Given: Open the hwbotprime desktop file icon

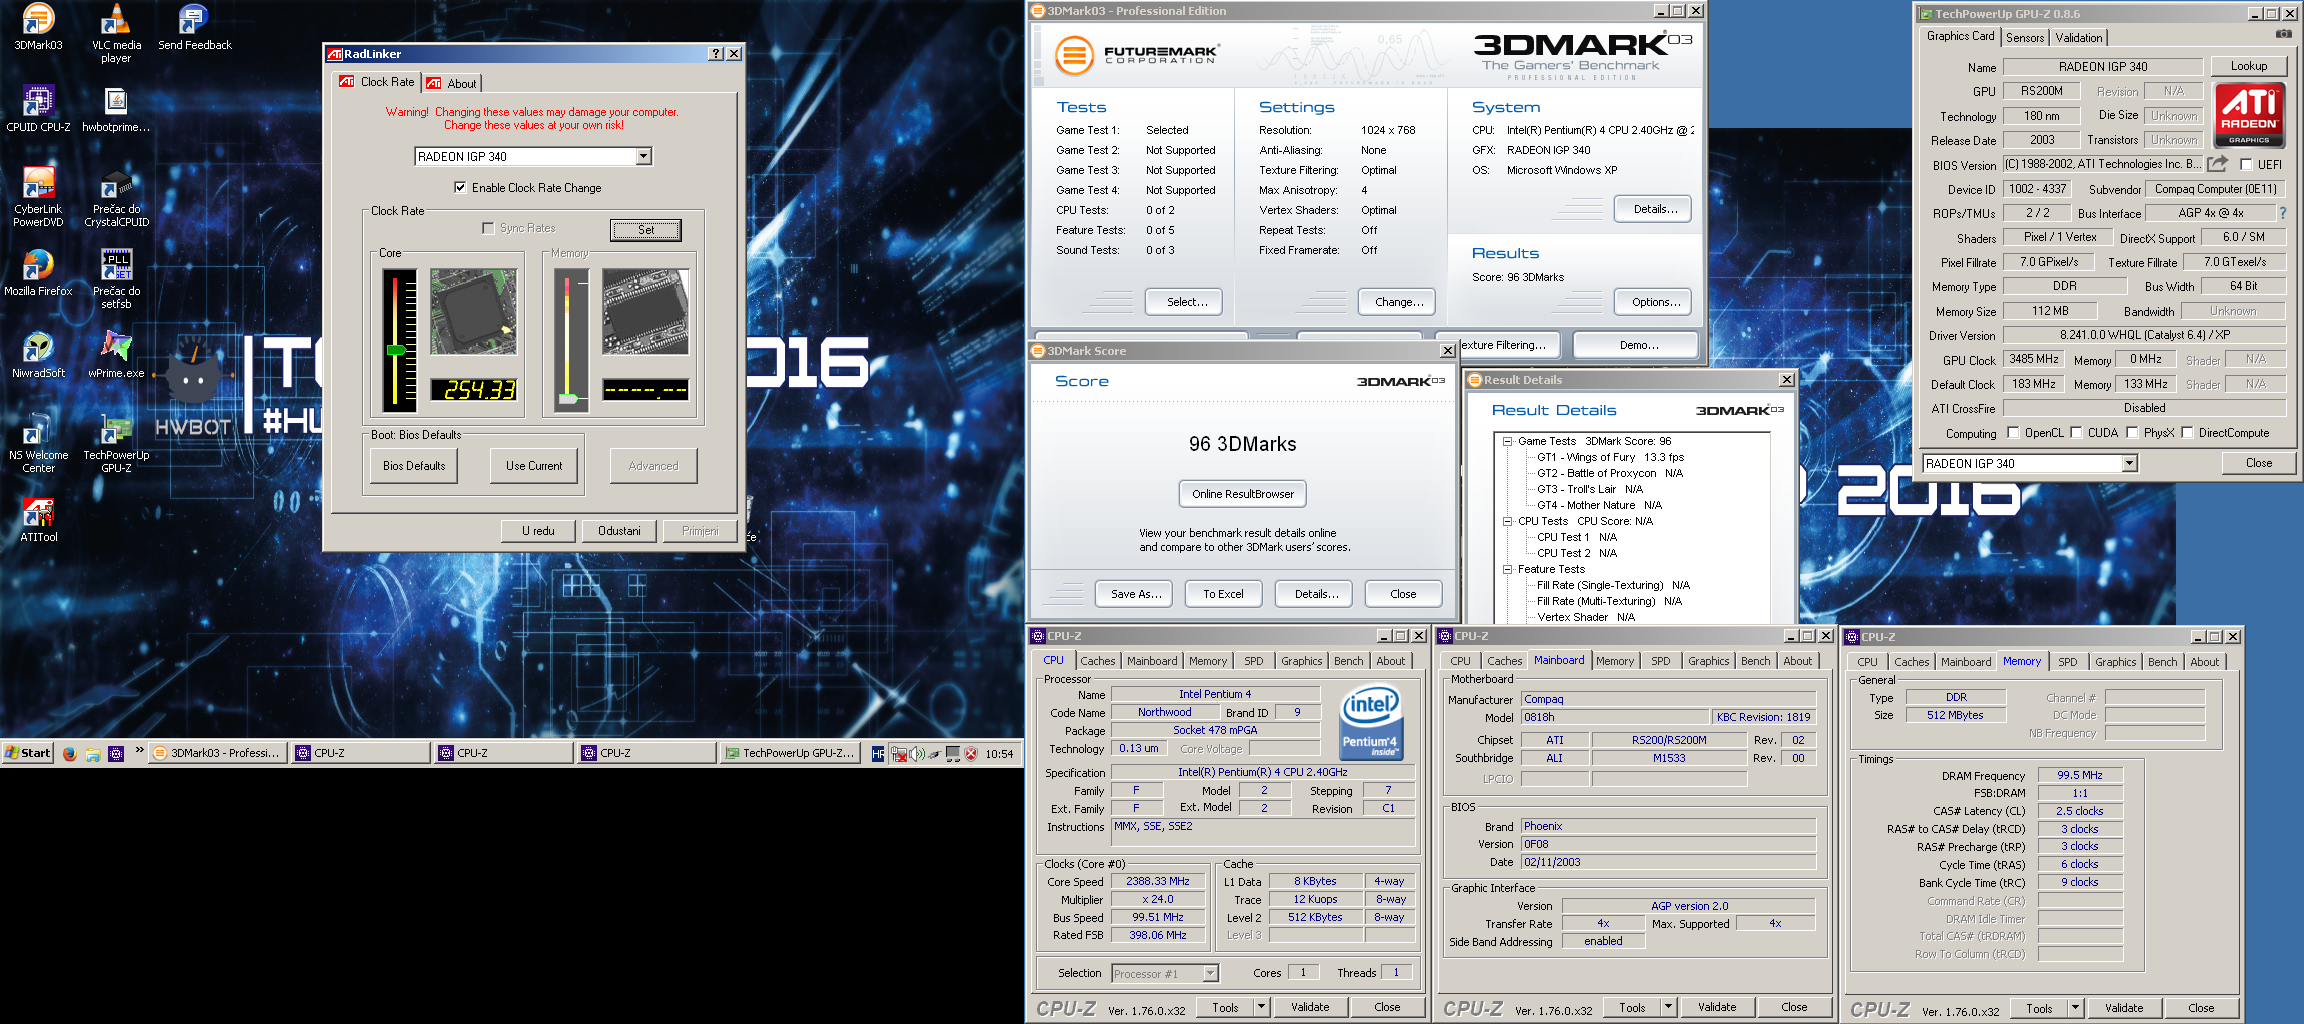Looking at the screenshot, I should point(116,109).
